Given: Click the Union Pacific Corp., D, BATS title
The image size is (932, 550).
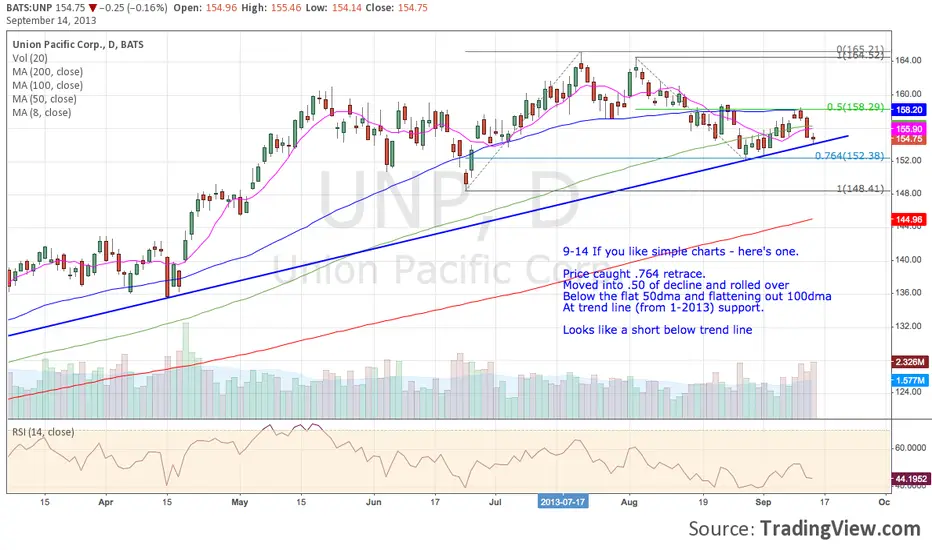Looking at the screenshot, I should [78, 44].
